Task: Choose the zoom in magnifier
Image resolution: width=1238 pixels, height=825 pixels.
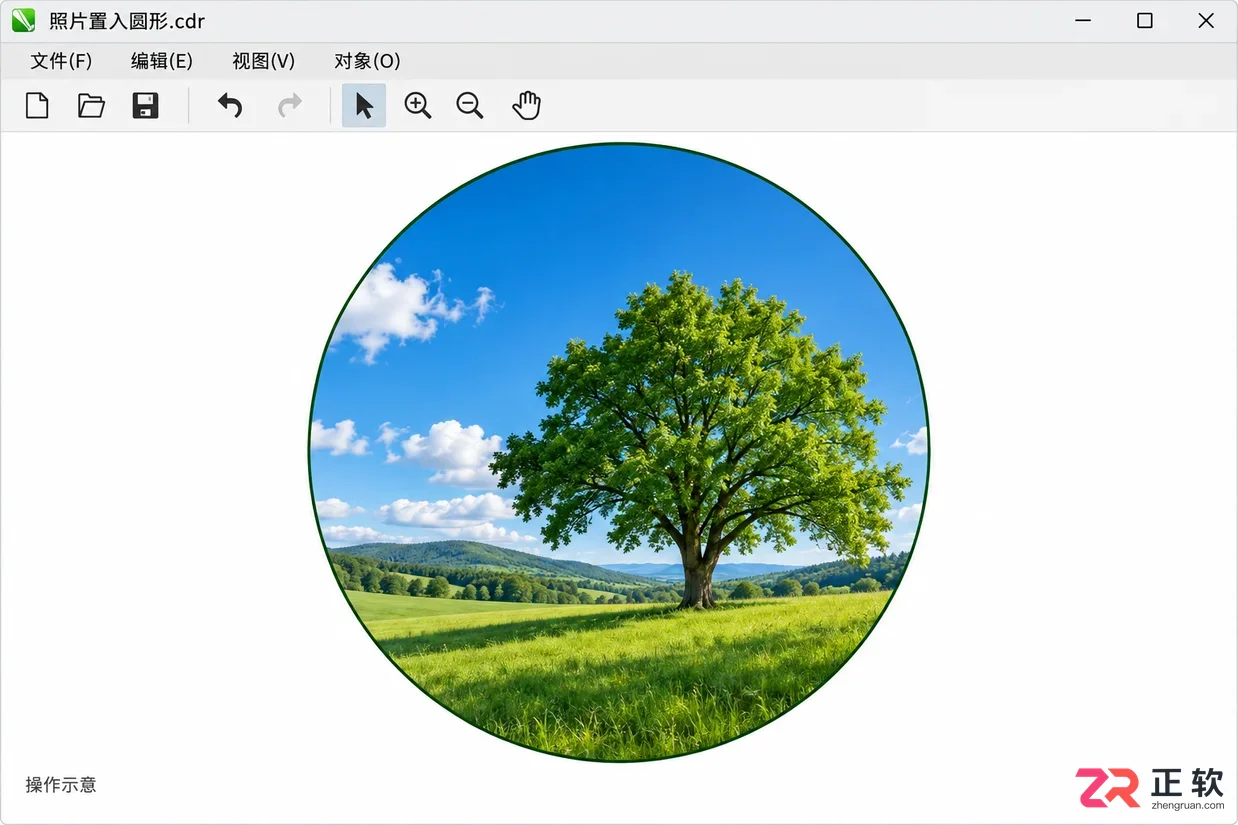Action: (x=417, y=105)
